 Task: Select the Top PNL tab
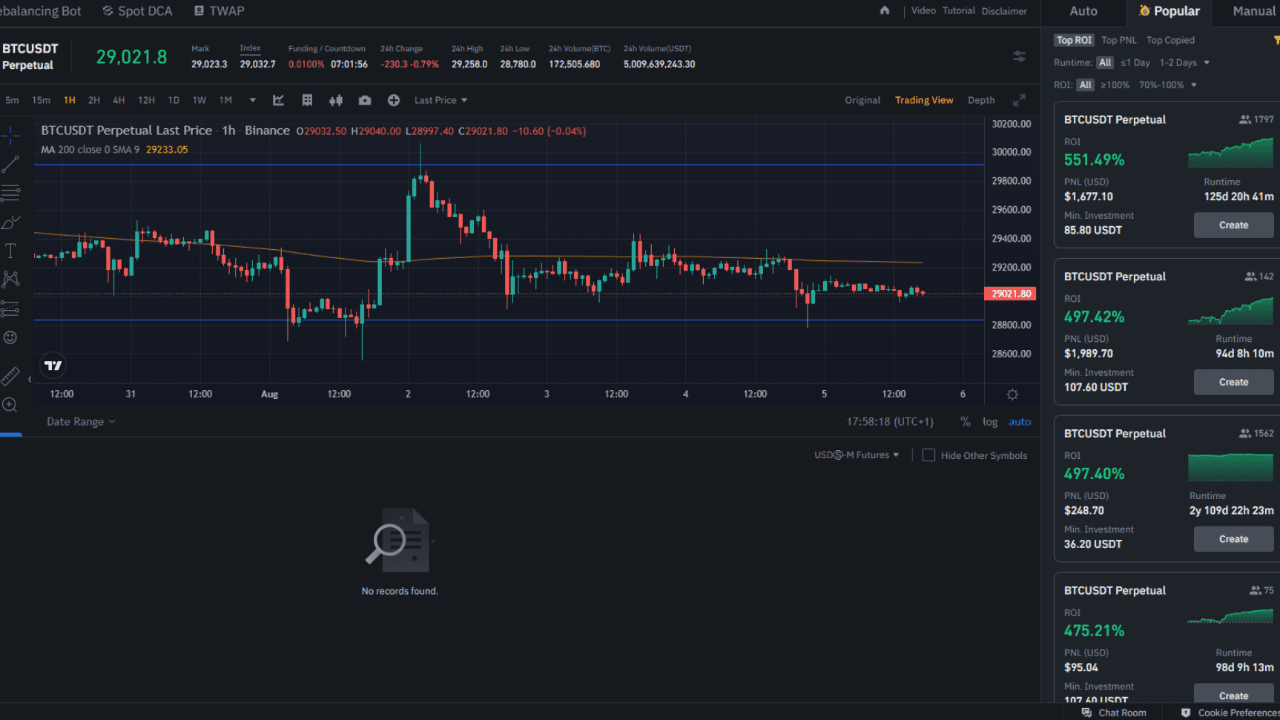[x=1119, y=39]
